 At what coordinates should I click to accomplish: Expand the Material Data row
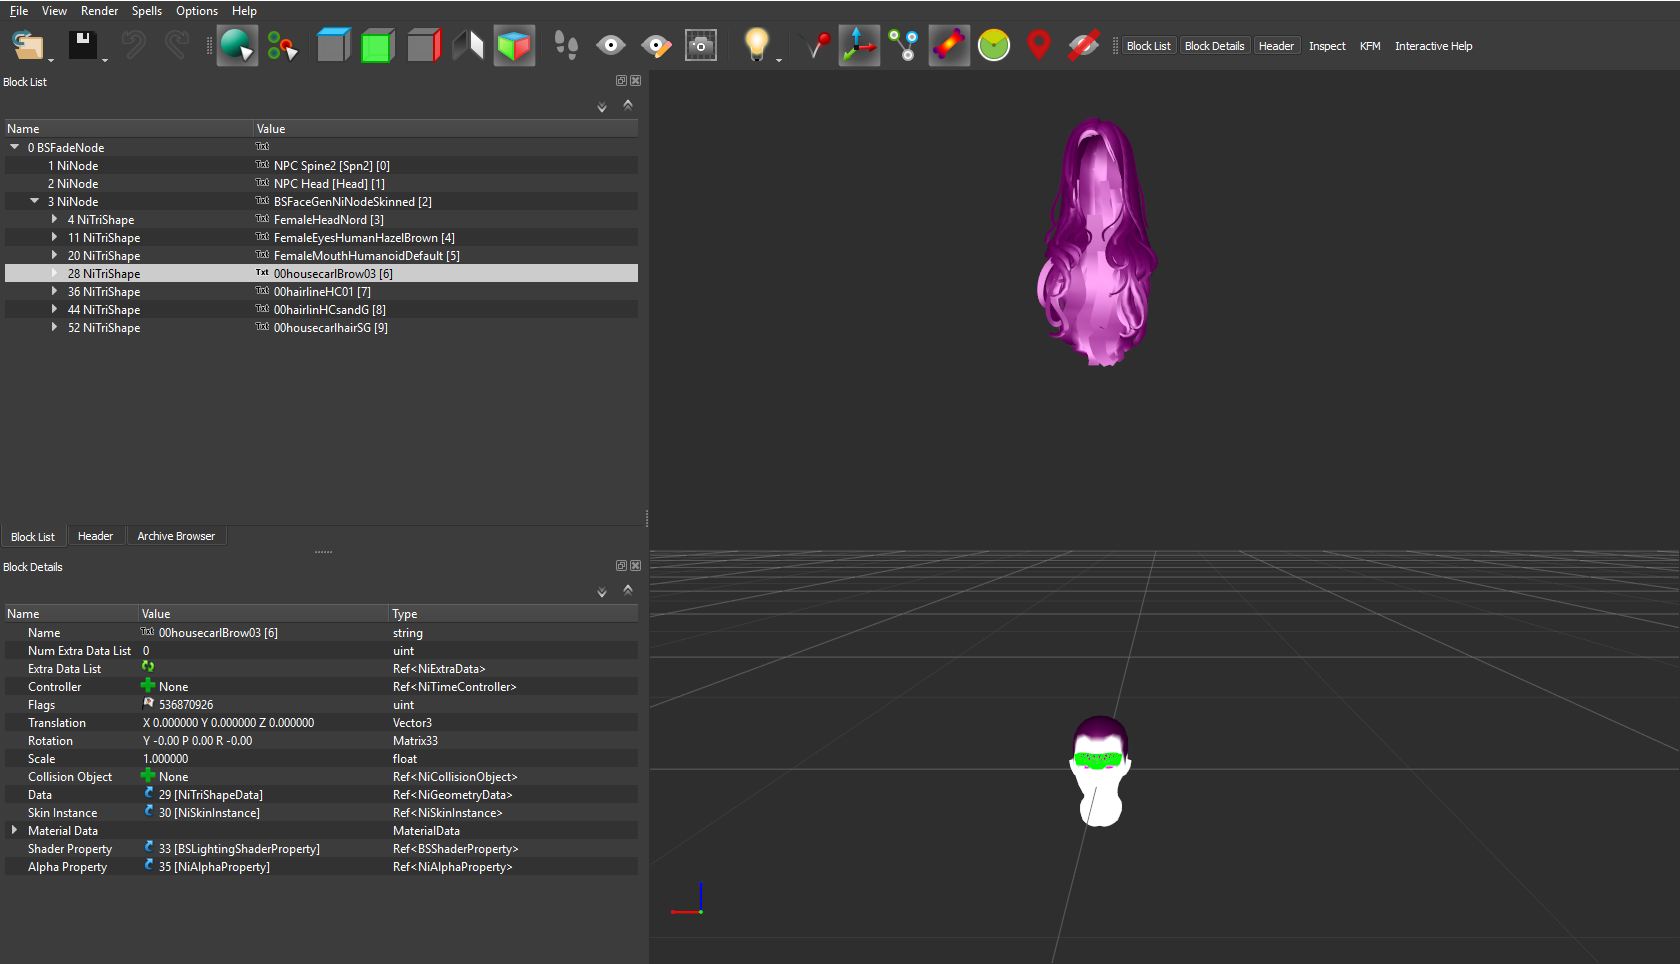(x=14, y=830)
